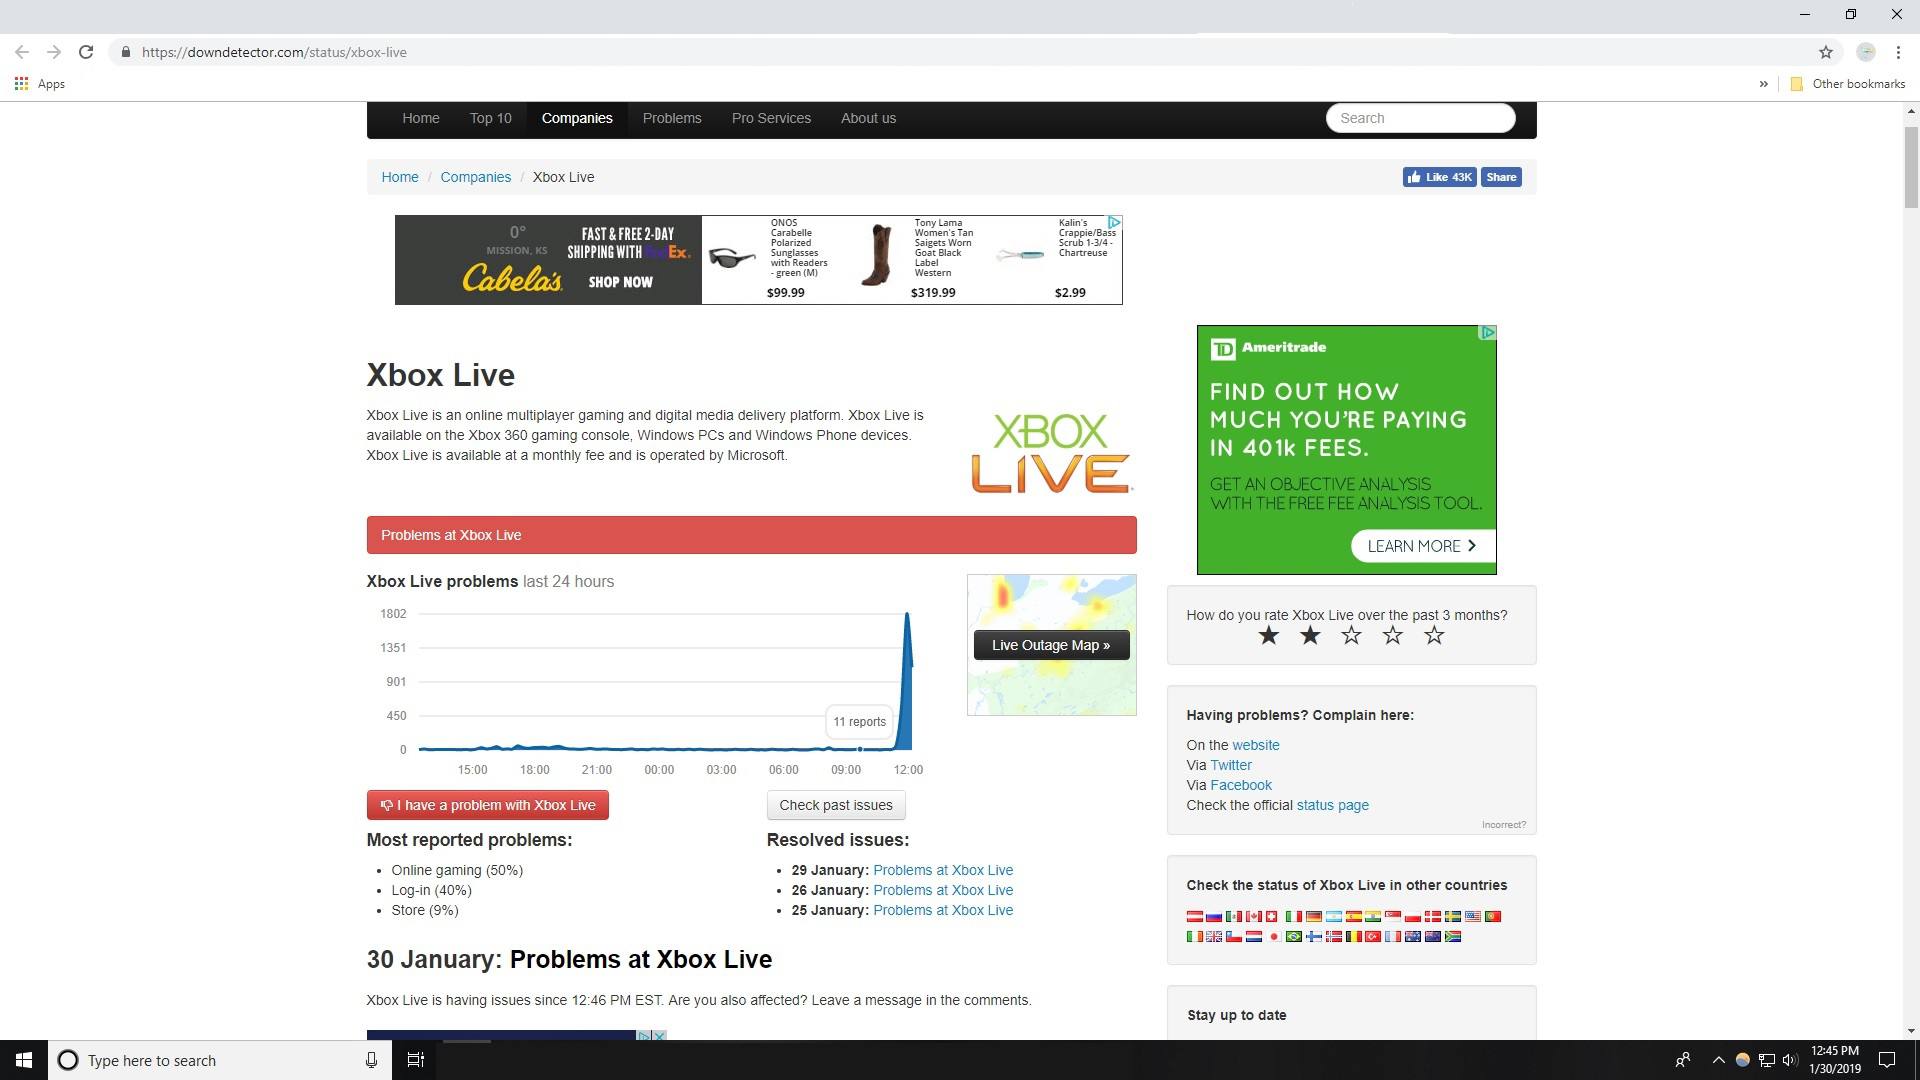Open the Australia flag icon
The image size is (1920, 1080).
pyautogui.click(x=1413, y=936)
